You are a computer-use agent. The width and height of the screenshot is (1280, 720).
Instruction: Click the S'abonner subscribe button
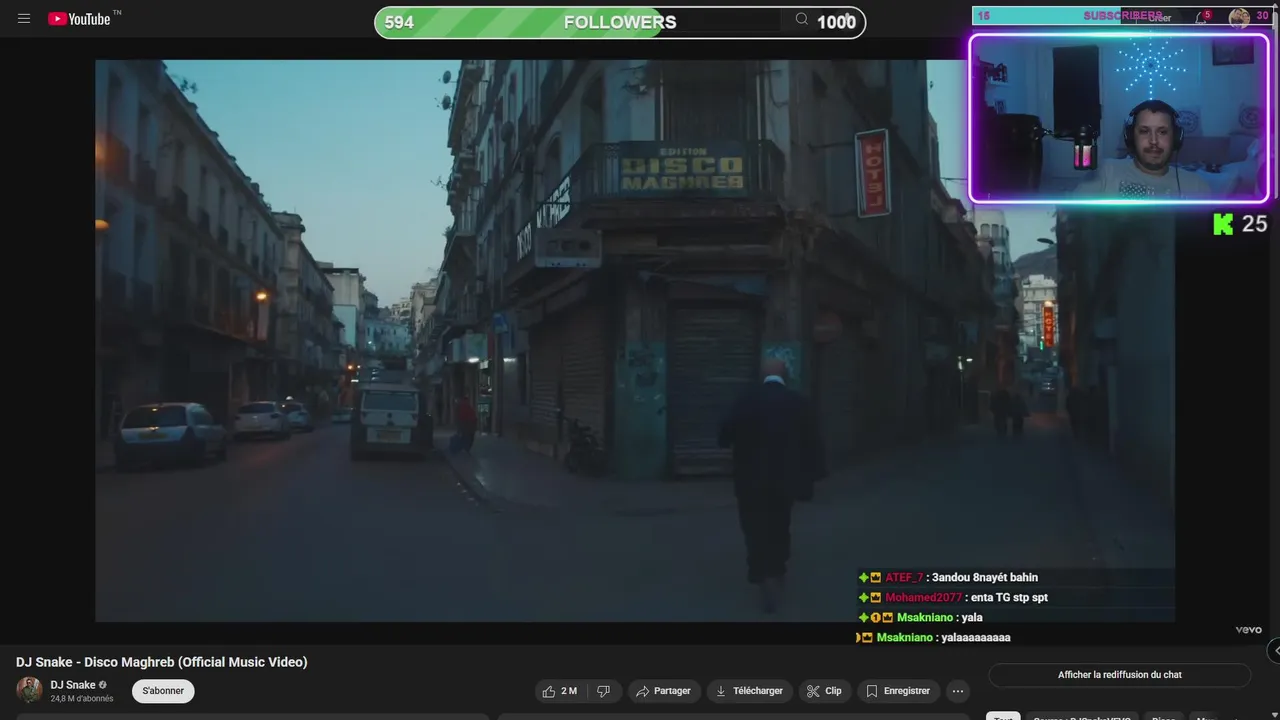click(x=163, y=691)
